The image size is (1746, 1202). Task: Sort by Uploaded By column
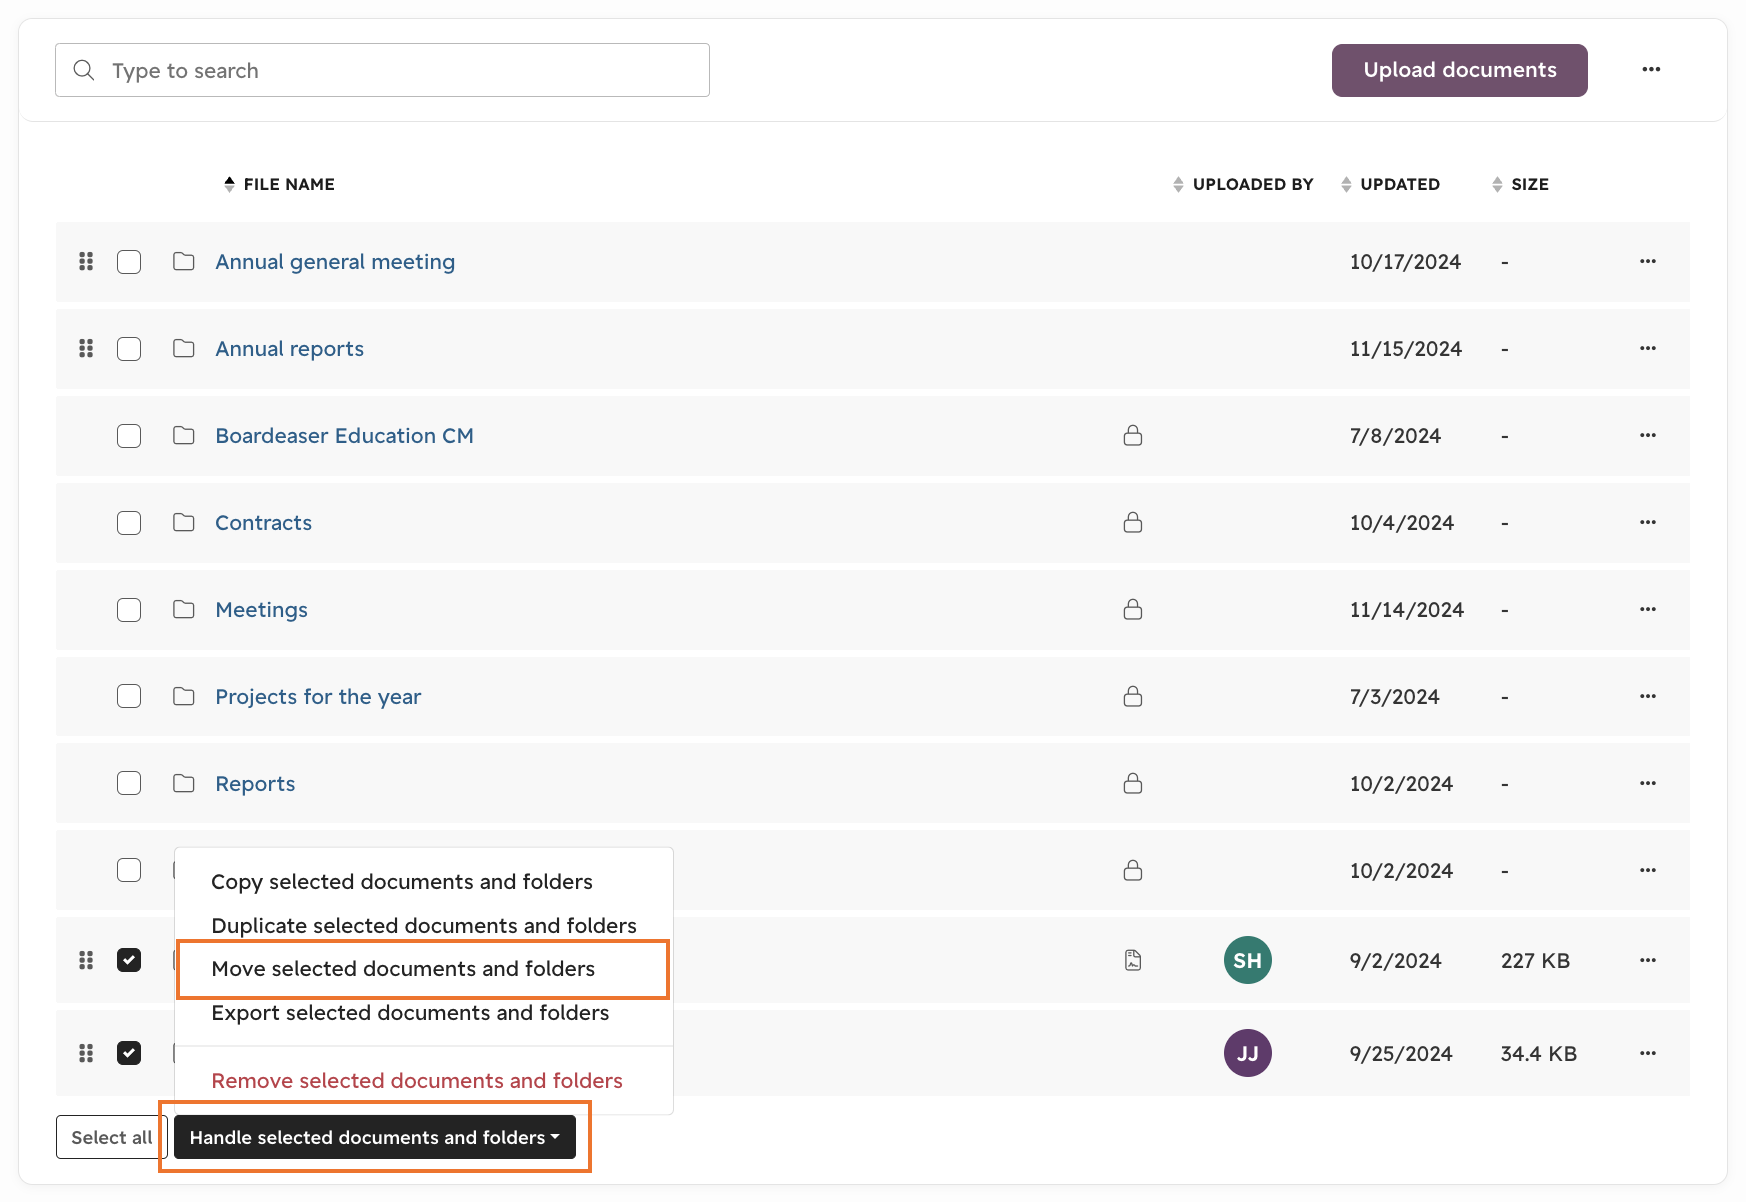click(1243, 184)
